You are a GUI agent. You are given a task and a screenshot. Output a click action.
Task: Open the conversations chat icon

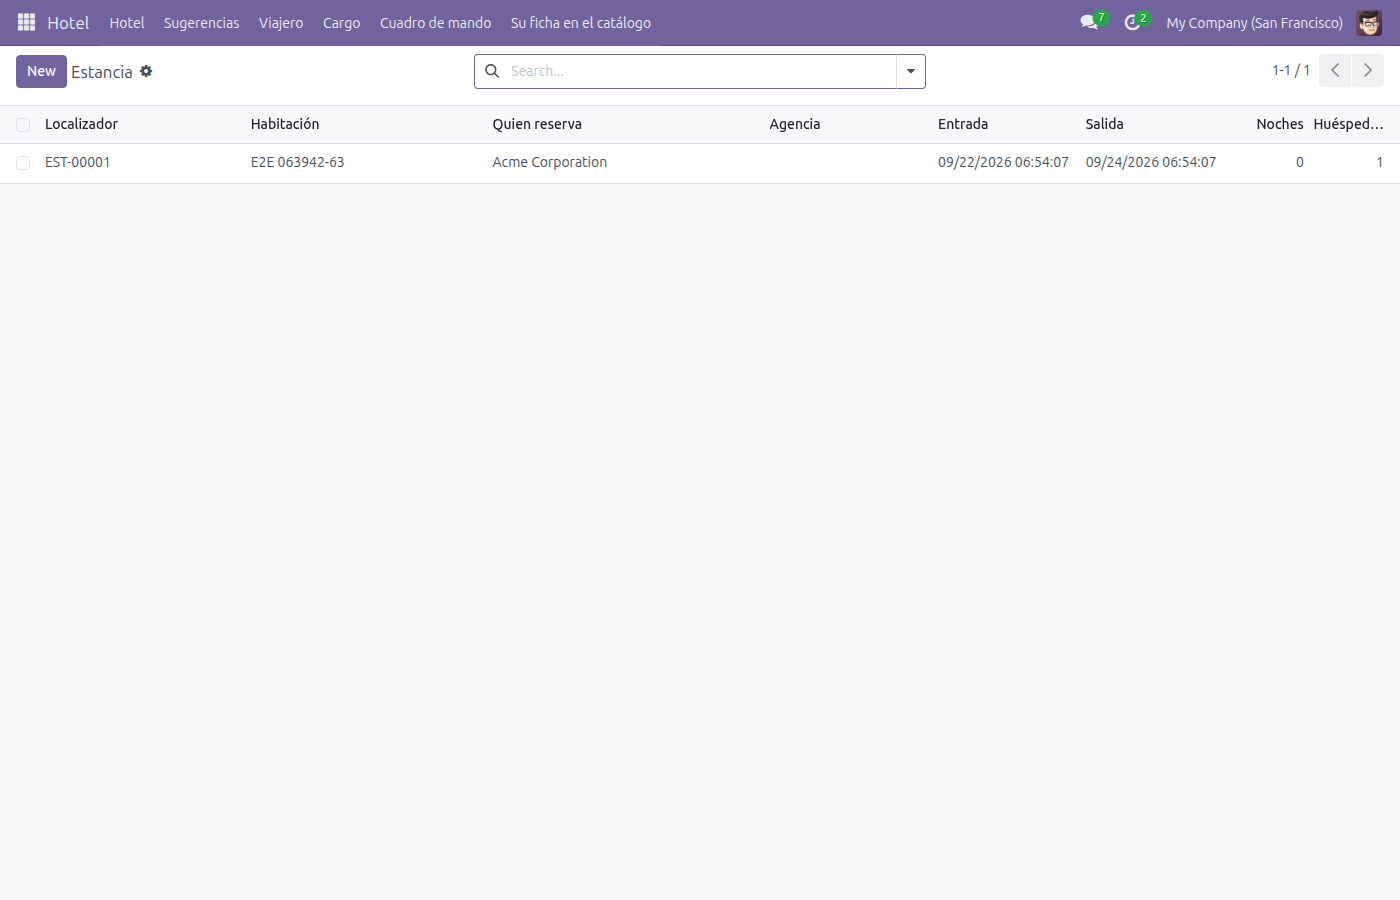tap(1089, 22)
